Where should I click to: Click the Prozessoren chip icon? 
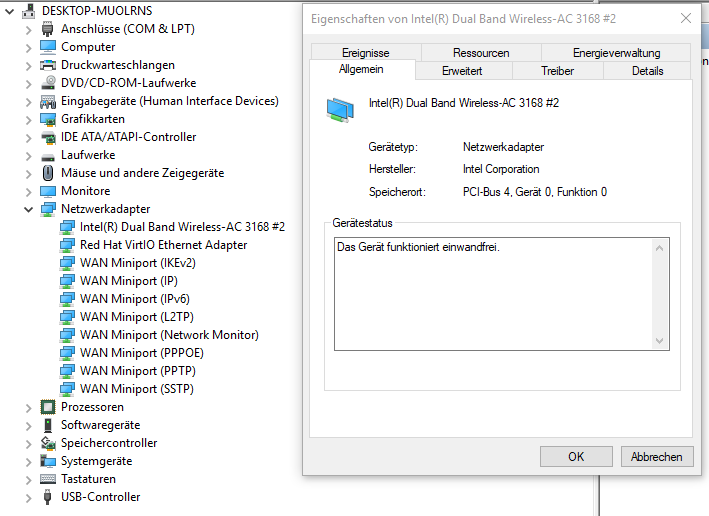(x=47, y=407)
